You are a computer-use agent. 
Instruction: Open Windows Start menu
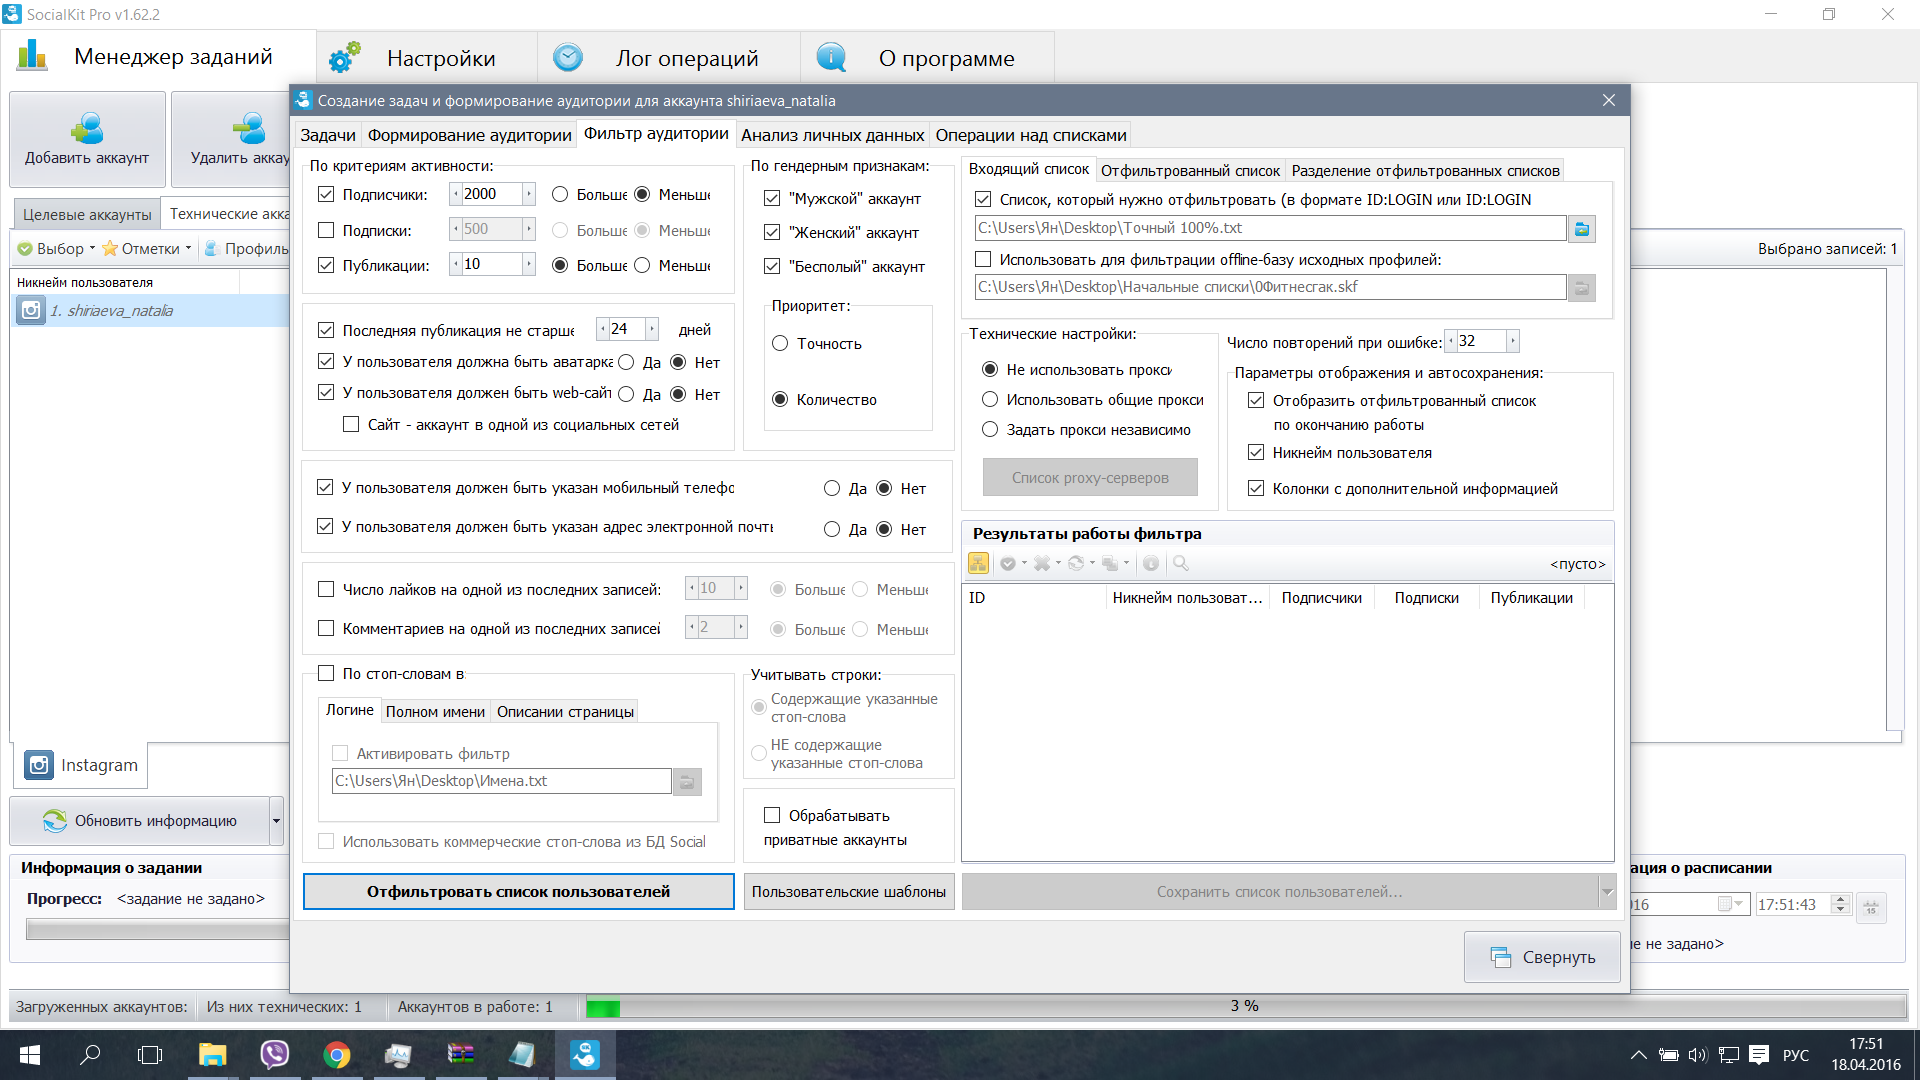pyautogui.click(x=30, y=1055)
